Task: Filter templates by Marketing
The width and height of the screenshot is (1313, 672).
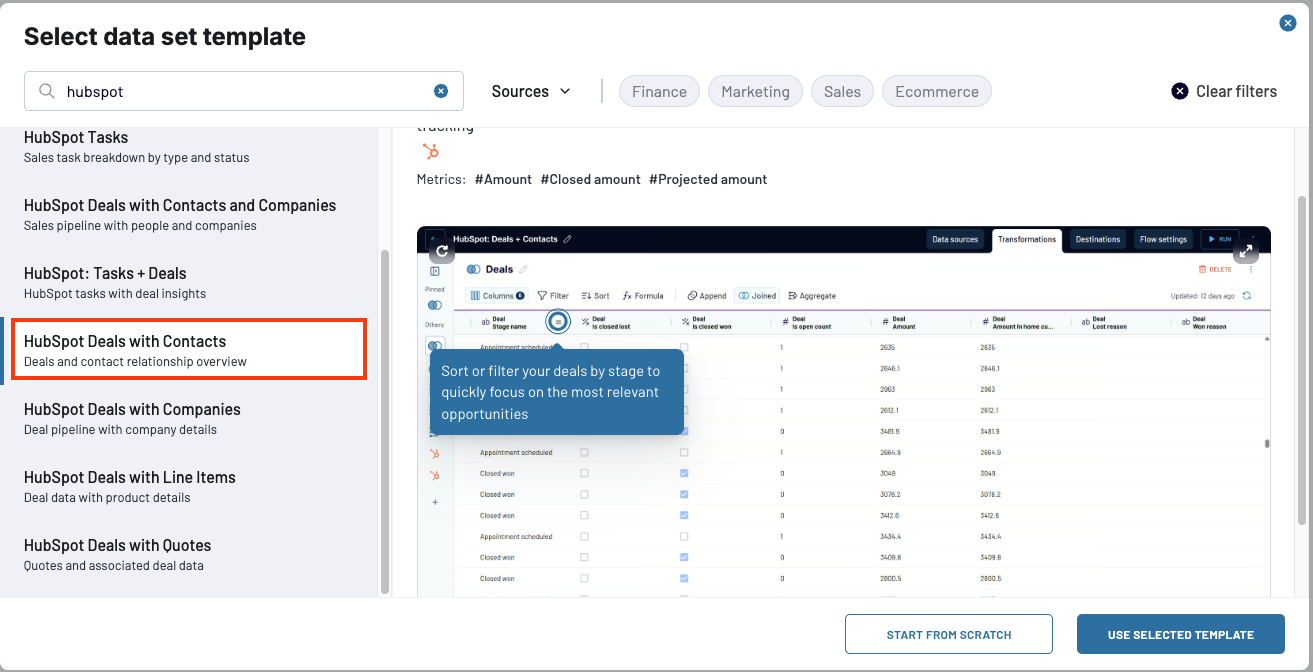Action: tap(755, 91)
